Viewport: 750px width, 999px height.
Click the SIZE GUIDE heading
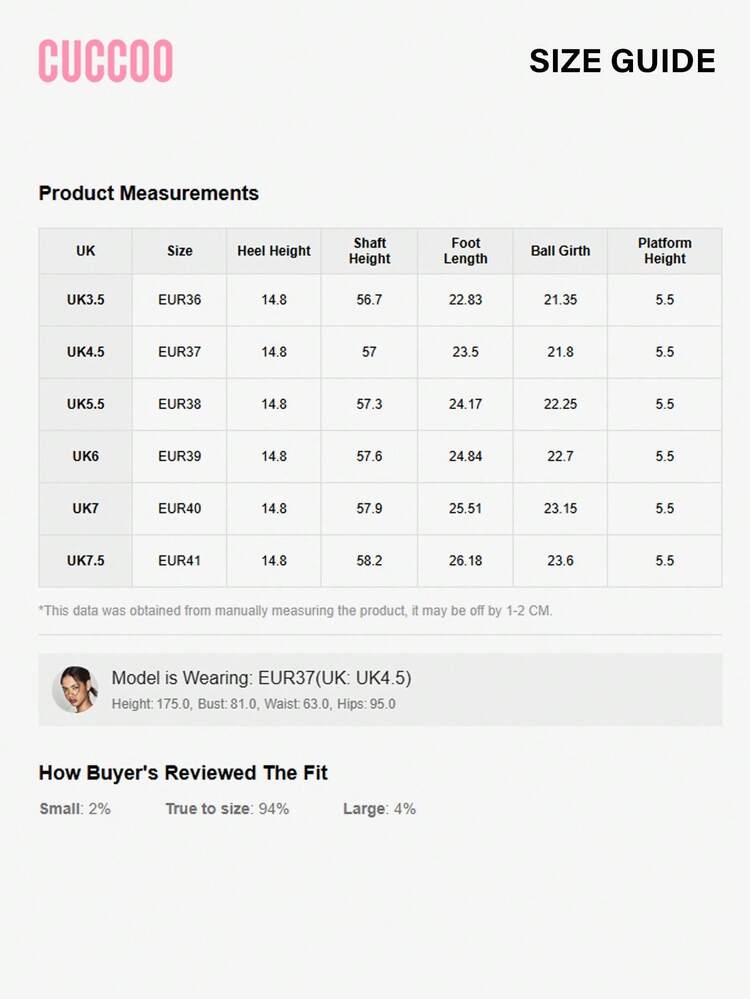(x=622, y=61)
